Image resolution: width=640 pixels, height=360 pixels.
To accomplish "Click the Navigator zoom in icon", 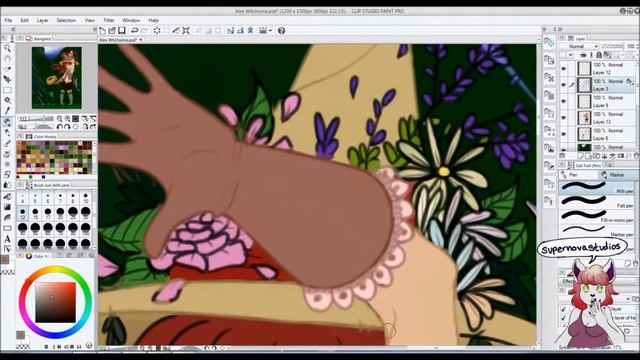I will tap(67, 119).
